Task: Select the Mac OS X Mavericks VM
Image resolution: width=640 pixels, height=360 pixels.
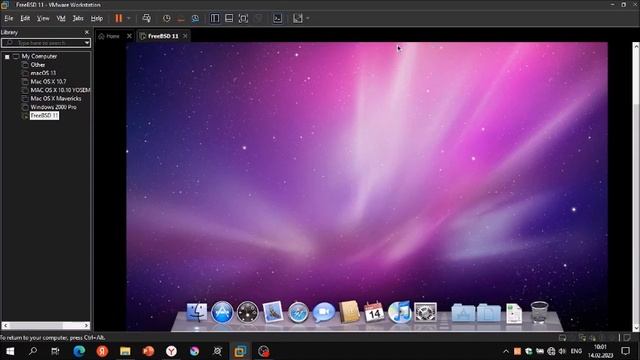Action: 56,99
